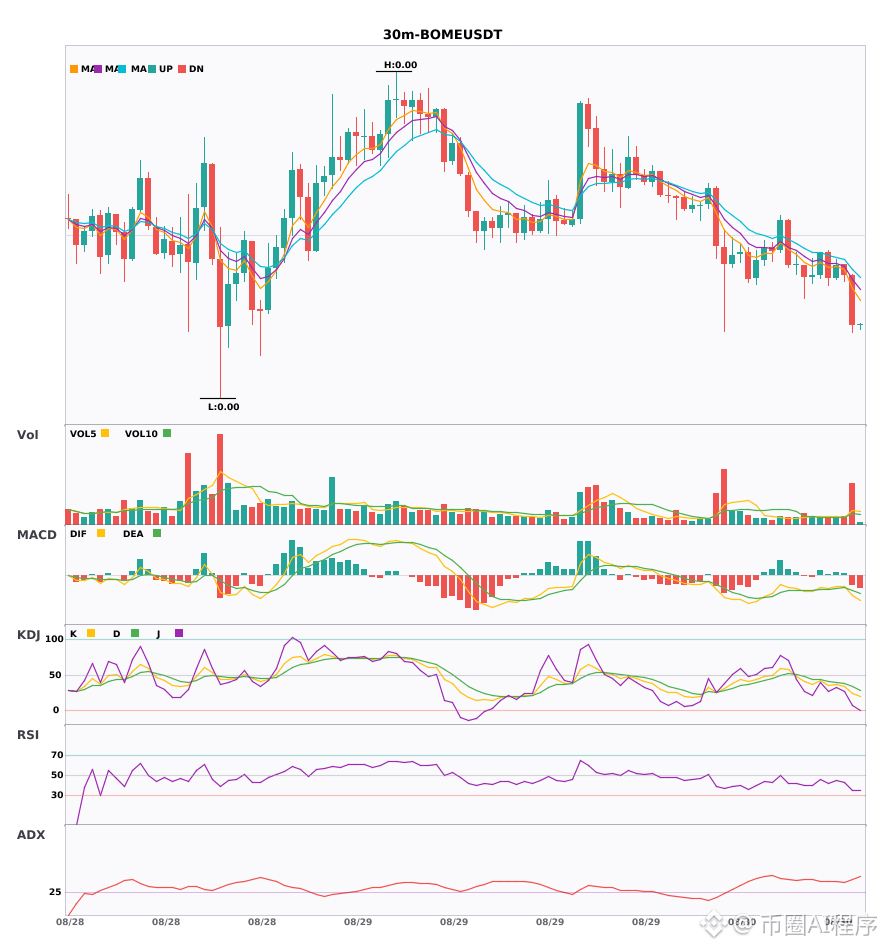This screenshot has width=885, height=950.
Task: Click the 70 axis value in RSI
Action: (x=57, y=755)
